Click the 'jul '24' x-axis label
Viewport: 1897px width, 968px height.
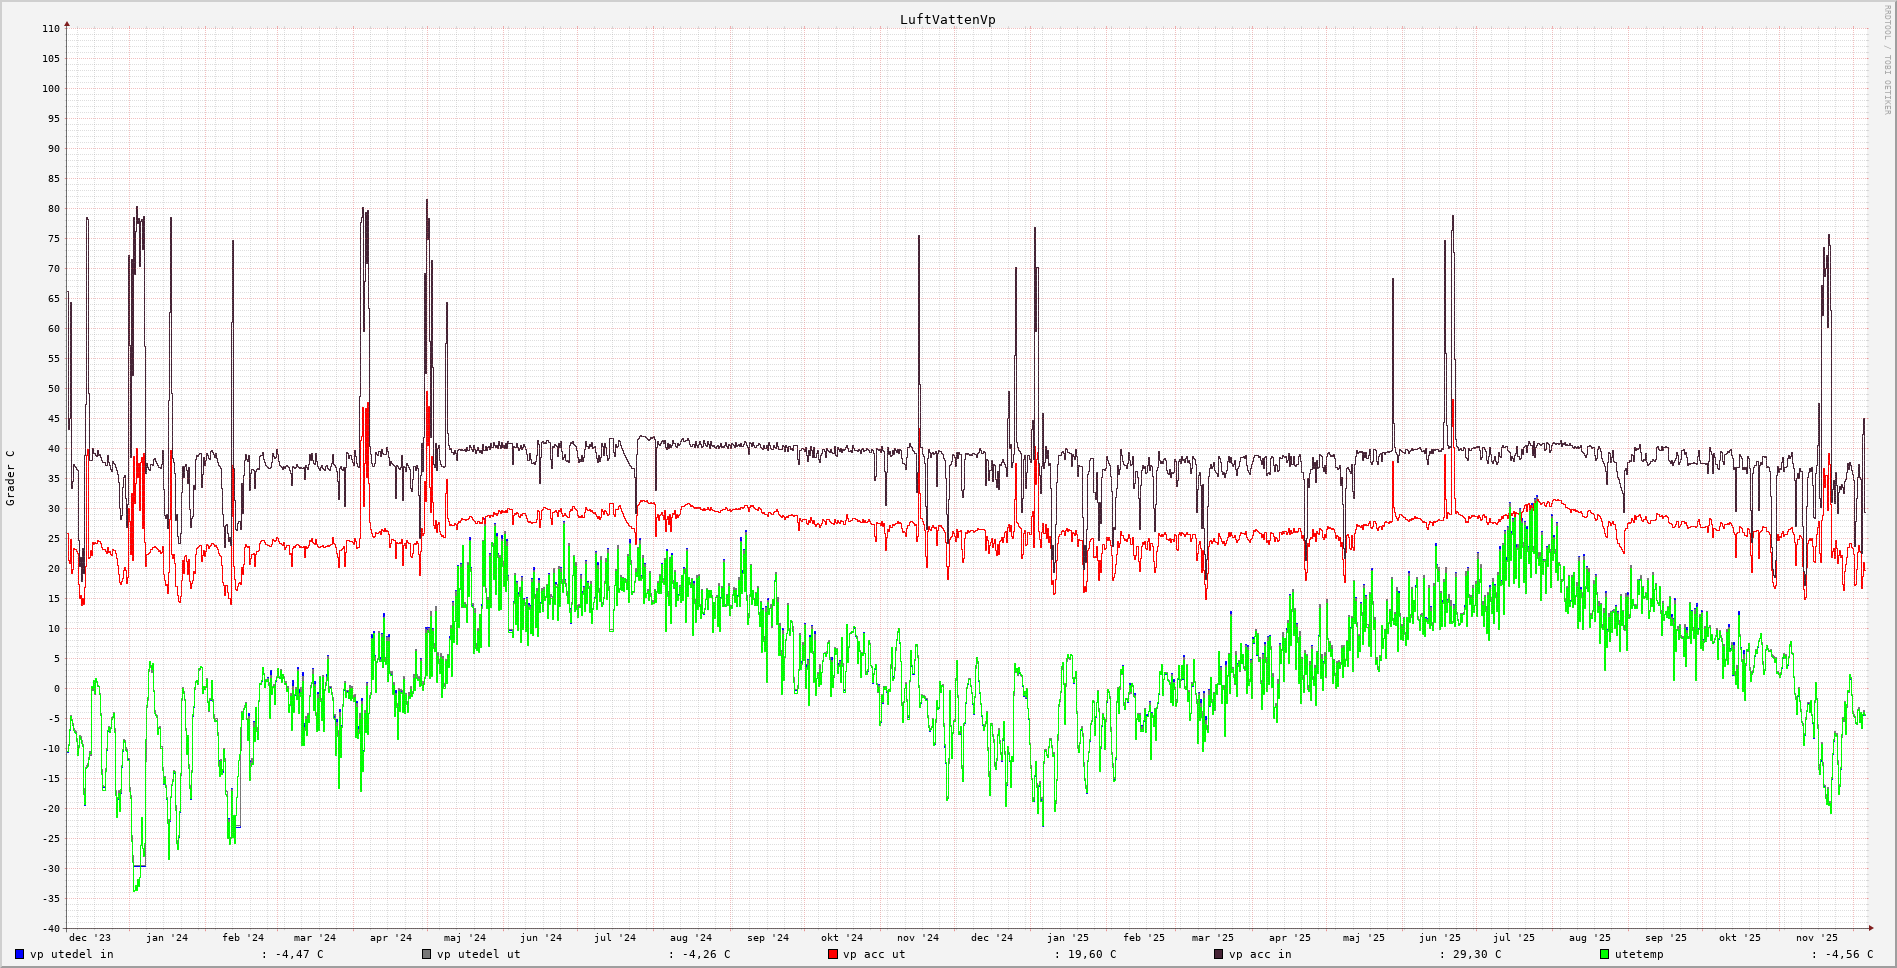[x=615, y=938]
